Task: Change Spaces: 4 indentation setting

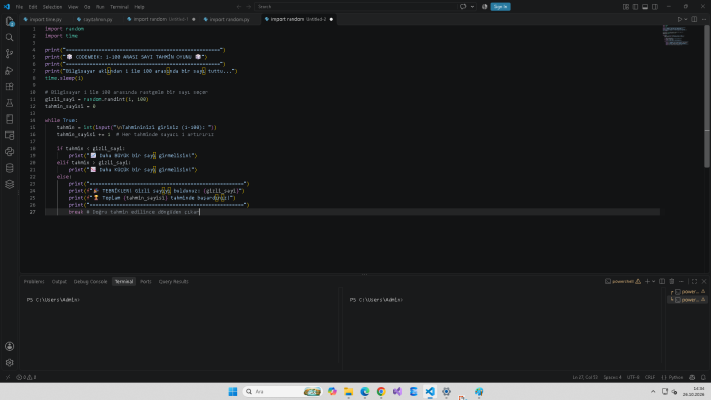Action: 612,377
